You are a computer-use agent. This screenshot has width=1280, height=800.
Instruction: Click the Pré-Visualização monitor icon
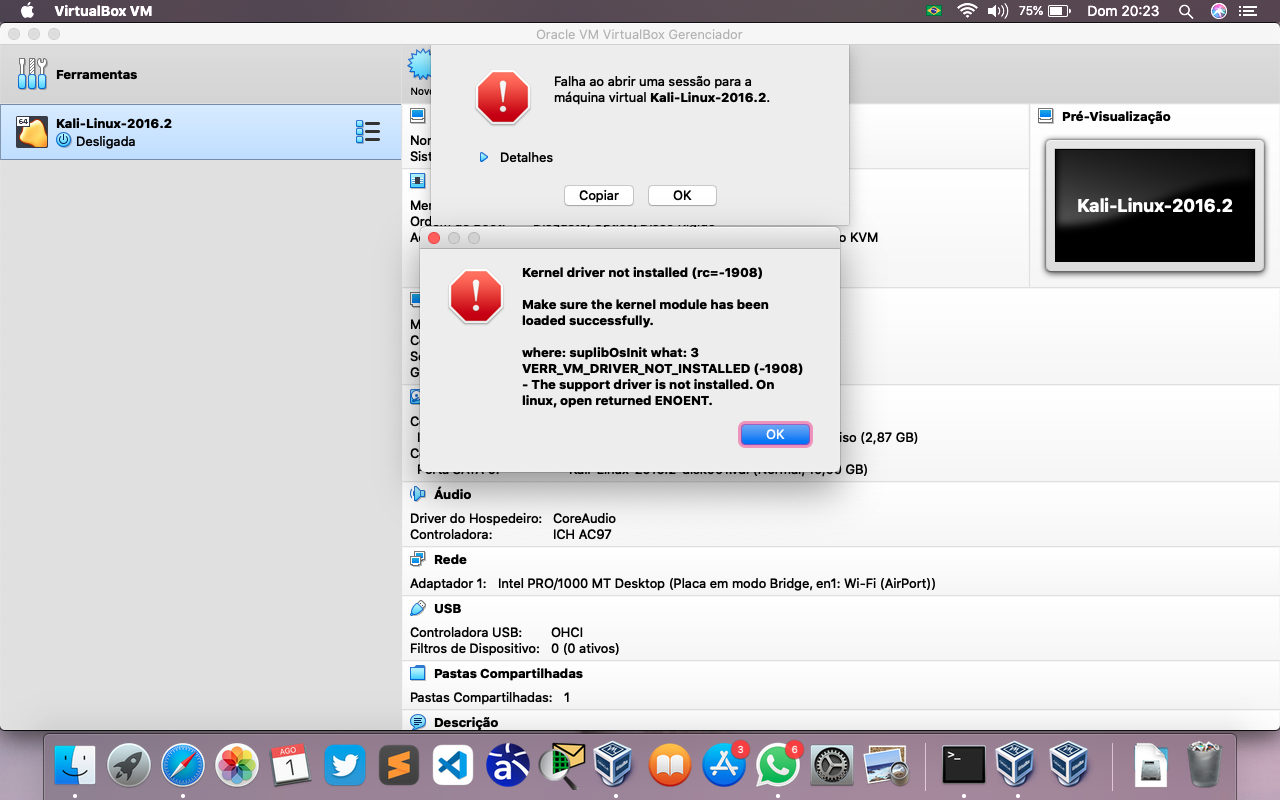[1046, 116]
